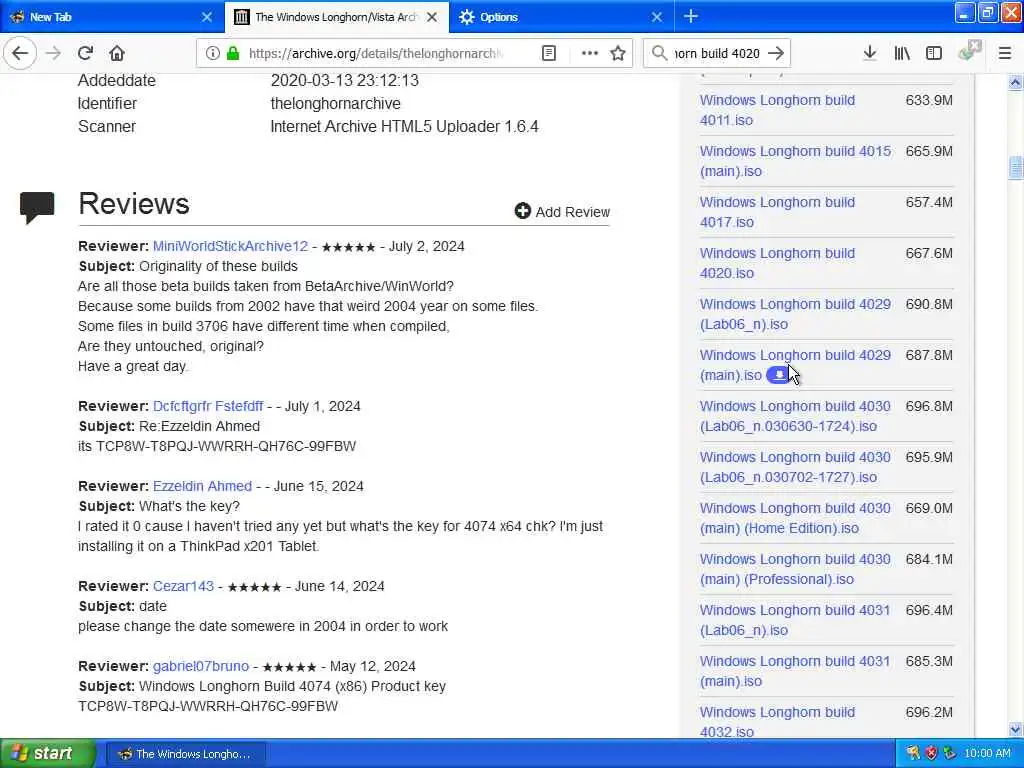The width and height of the screenshot is (1024, 768).
Task: Close the Options tab
Action: tap(657, 17)
